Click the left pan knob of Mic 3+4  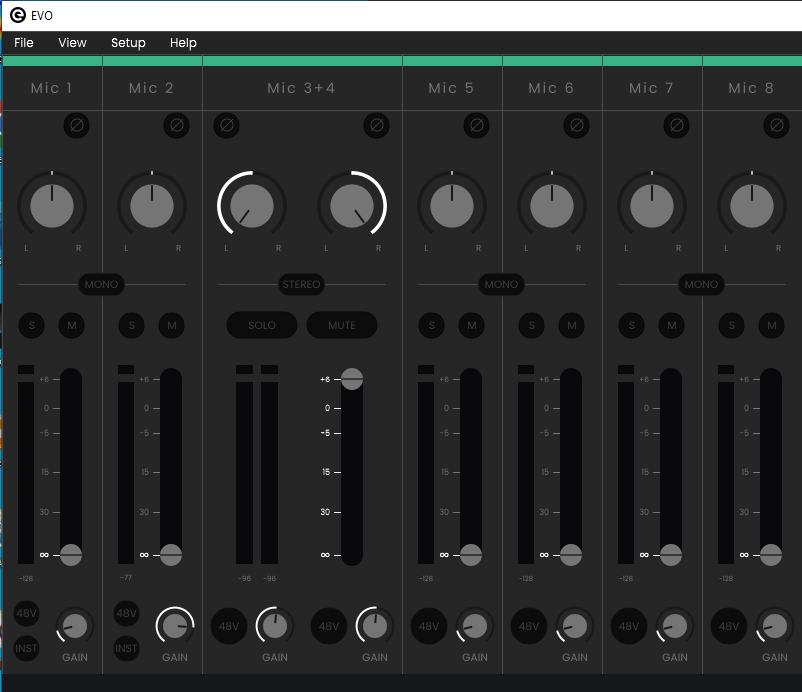point(252,206)
